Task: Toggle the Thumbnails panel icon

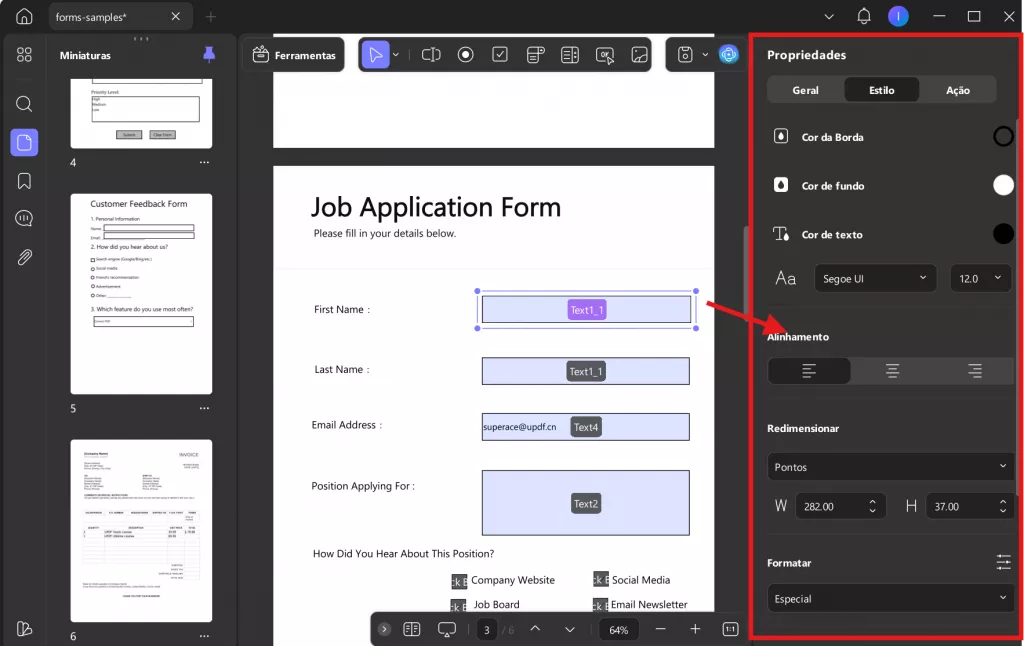Action: click(24, 142)
